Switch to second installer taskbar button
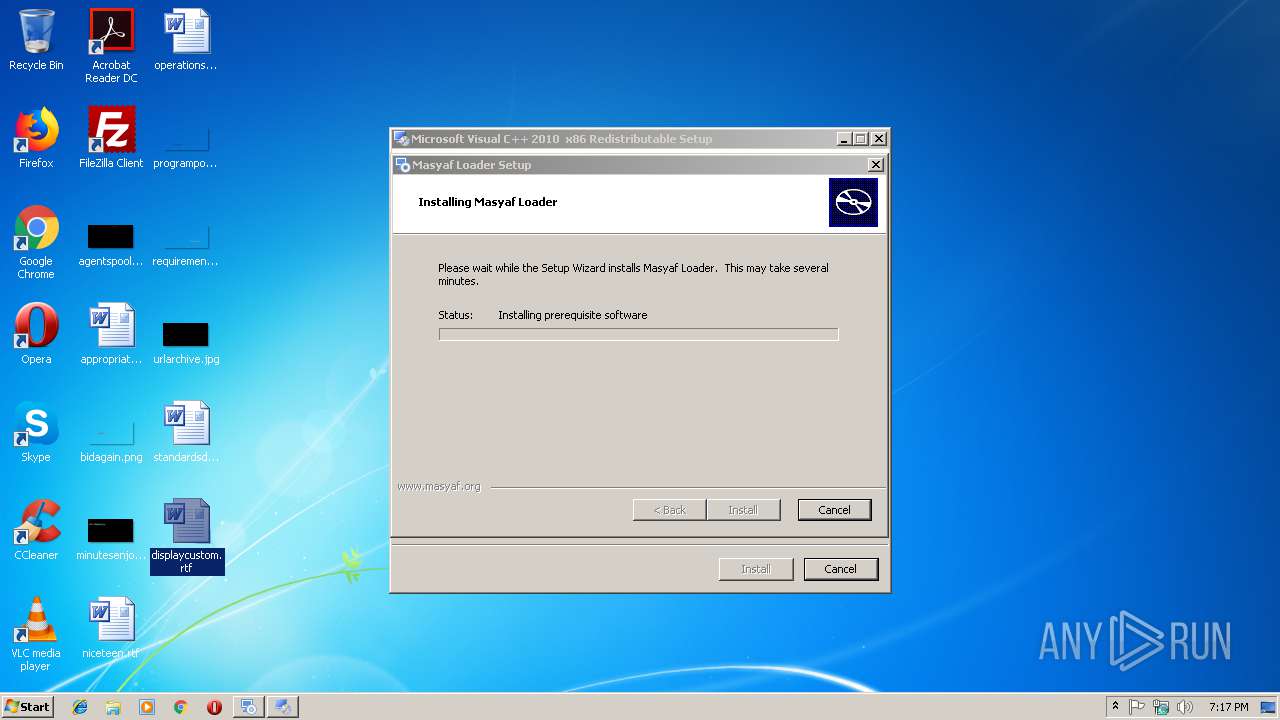The width and height of the screenshot is (1280, 720). 283,707
